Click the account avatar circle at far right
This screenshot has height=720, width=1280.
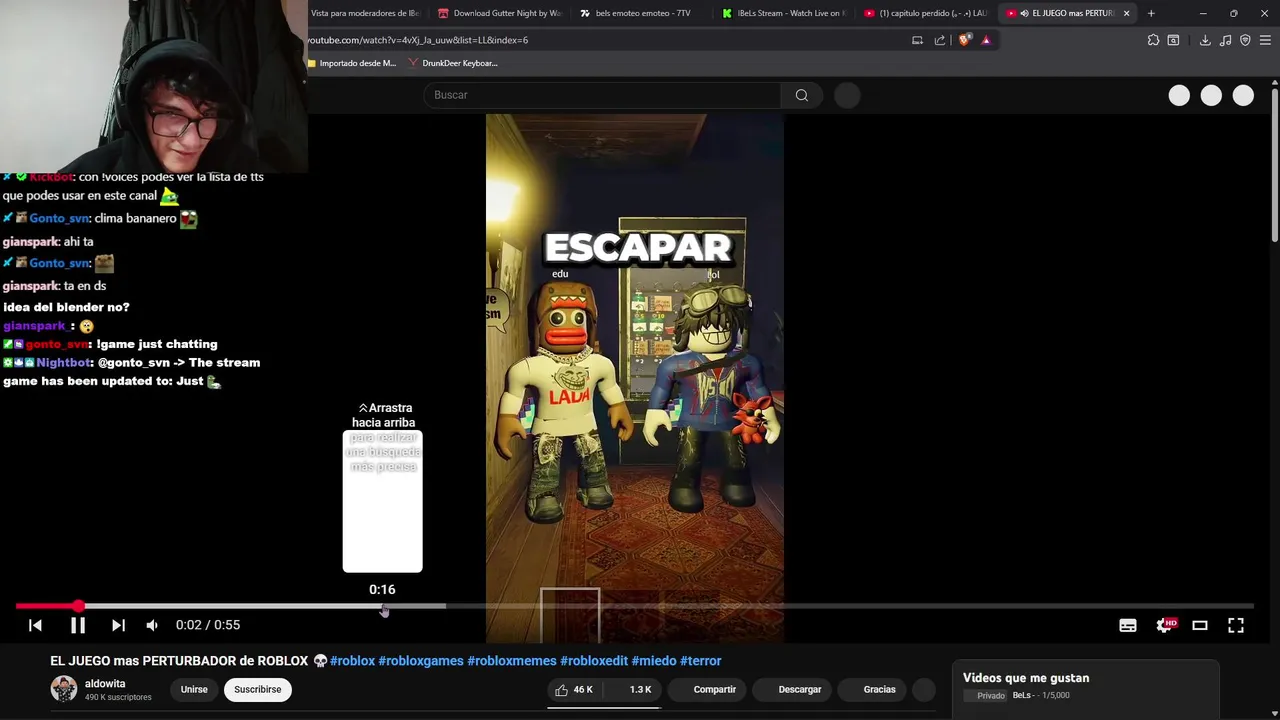[x=1243, y=95]
